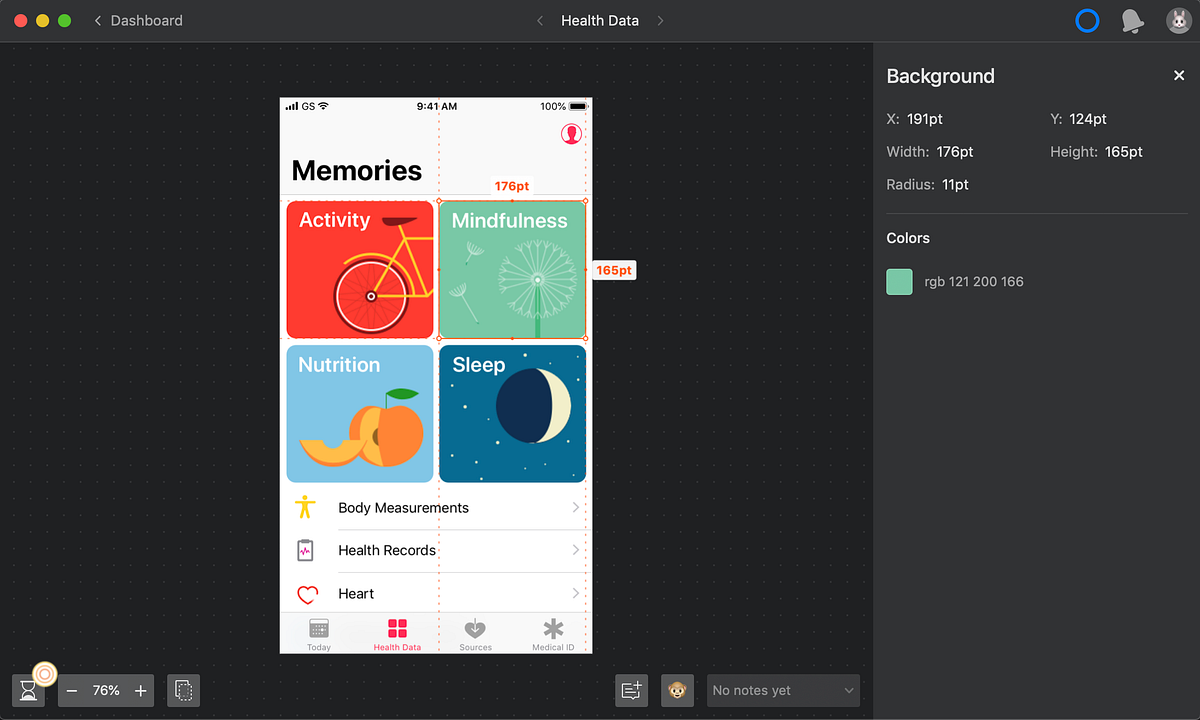Click the selection export icon beside zoom controls

click(x=183, y=690)
